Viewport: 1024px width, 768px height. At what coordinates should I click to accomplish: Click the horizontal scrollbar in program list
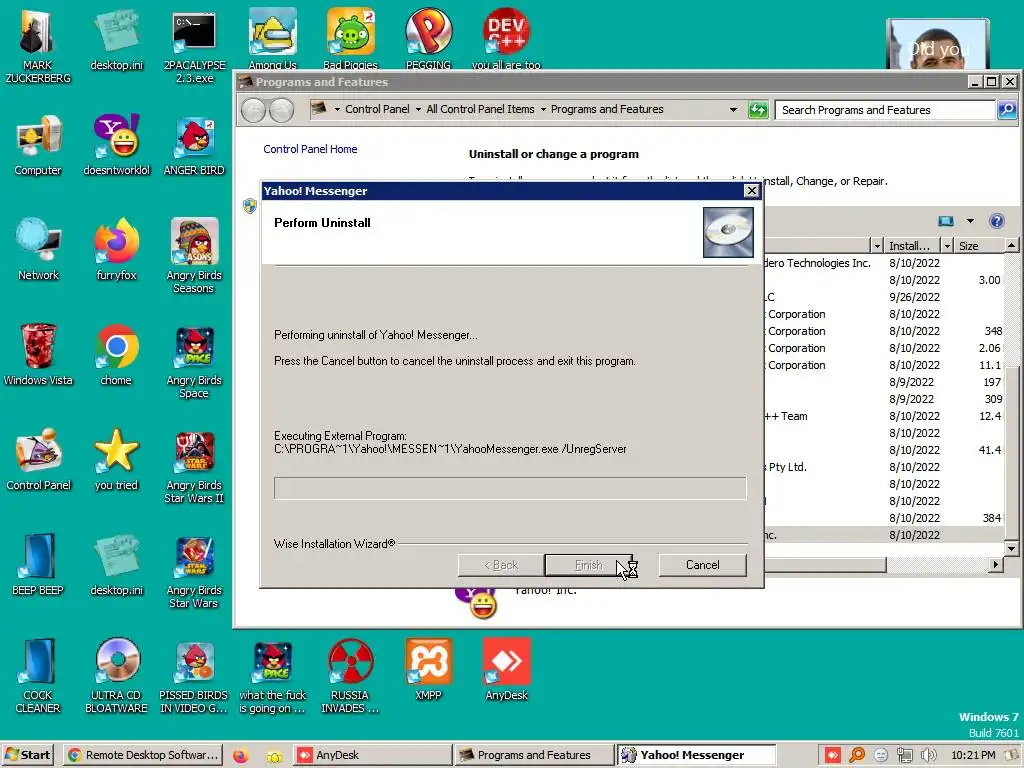point(825,564)
